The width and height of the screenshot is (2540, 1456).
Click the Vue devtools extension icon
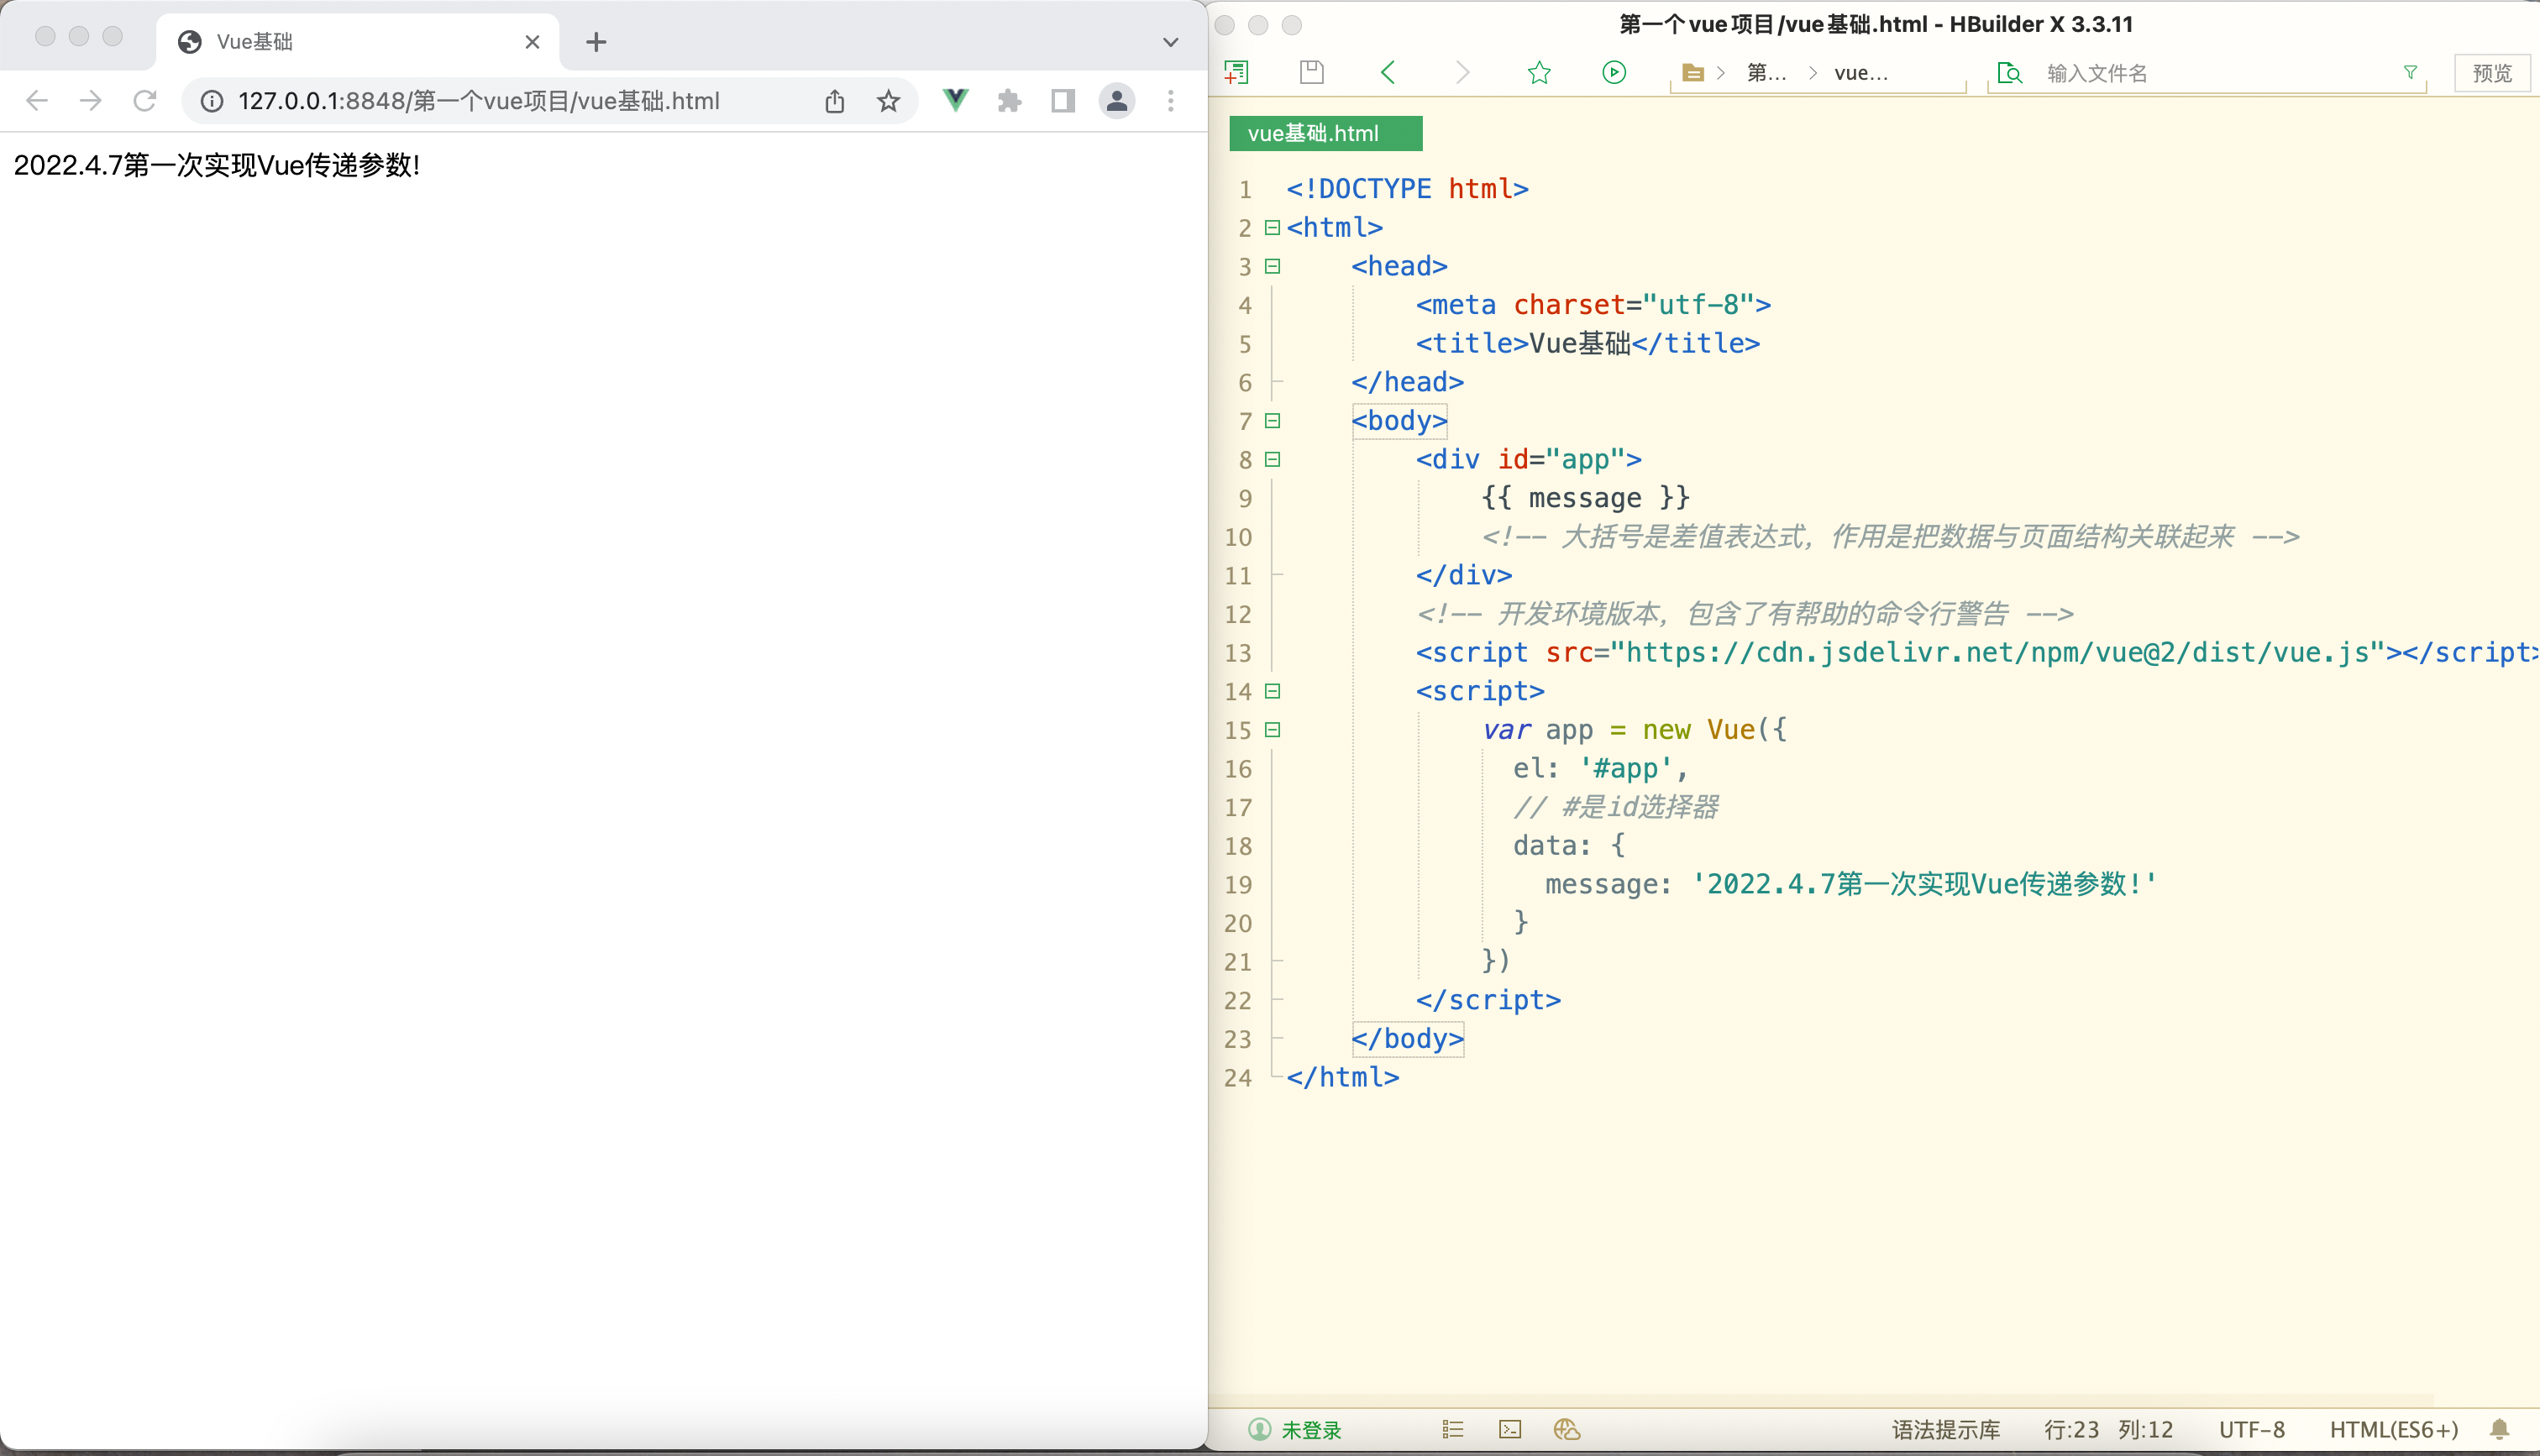(955, 100)
